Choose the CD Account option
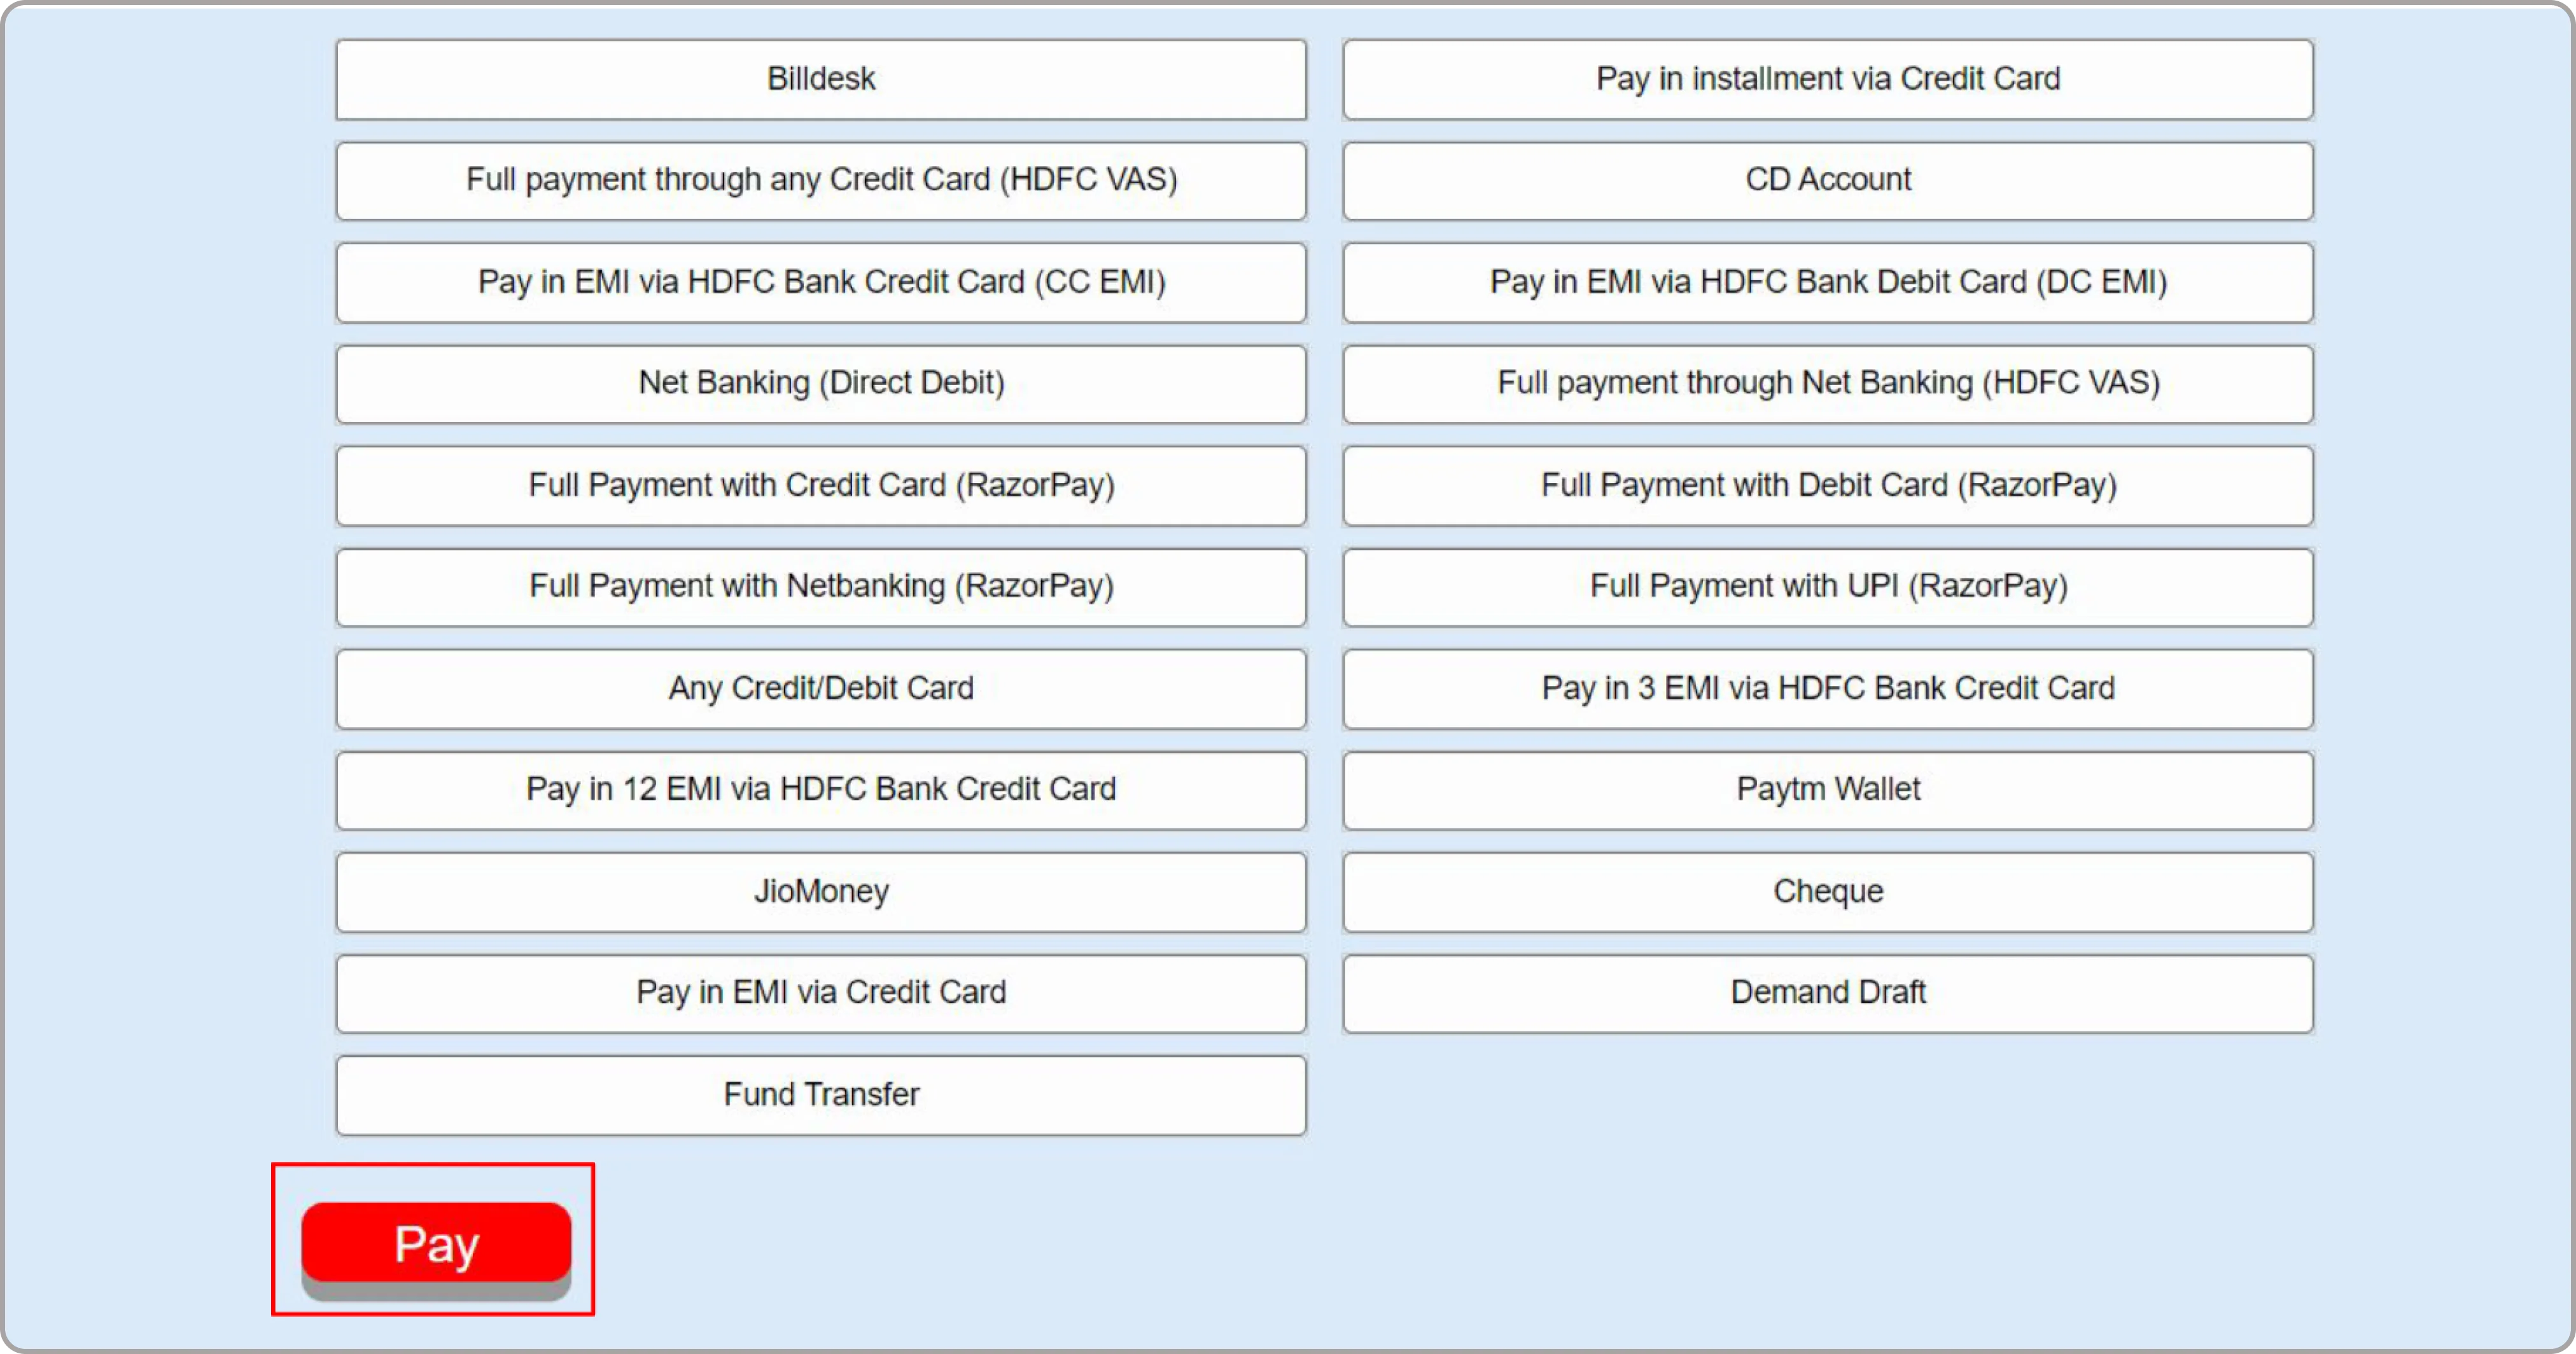 (1828, 181)
